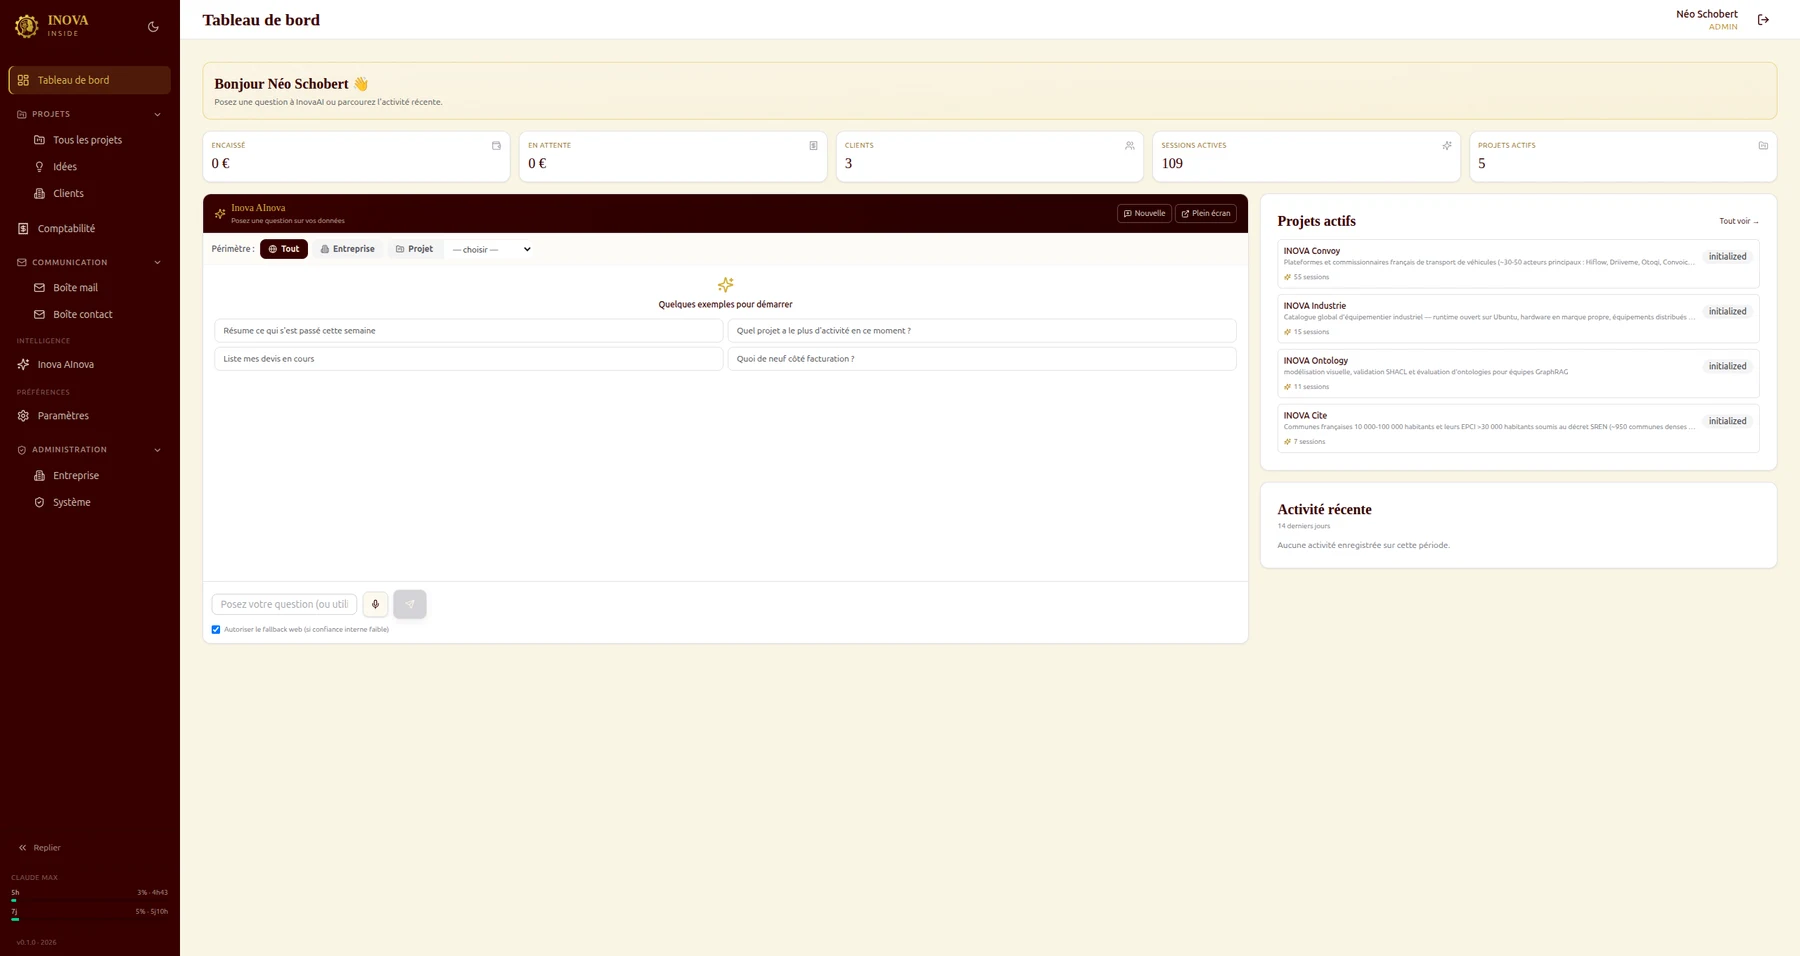Click the send message arrow button
This screenshot has height=956, width=1800.
410,604
